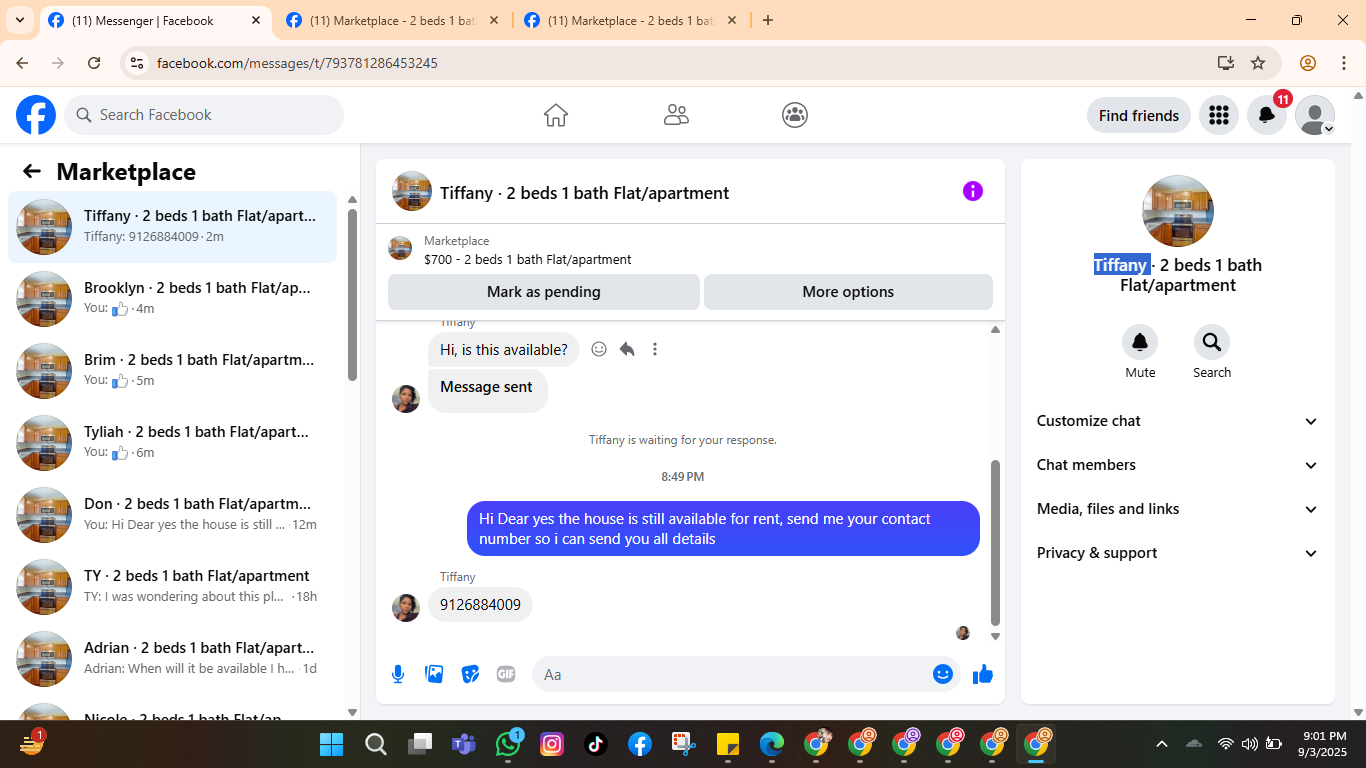Click the Search Facebook field

click(204, 115)
